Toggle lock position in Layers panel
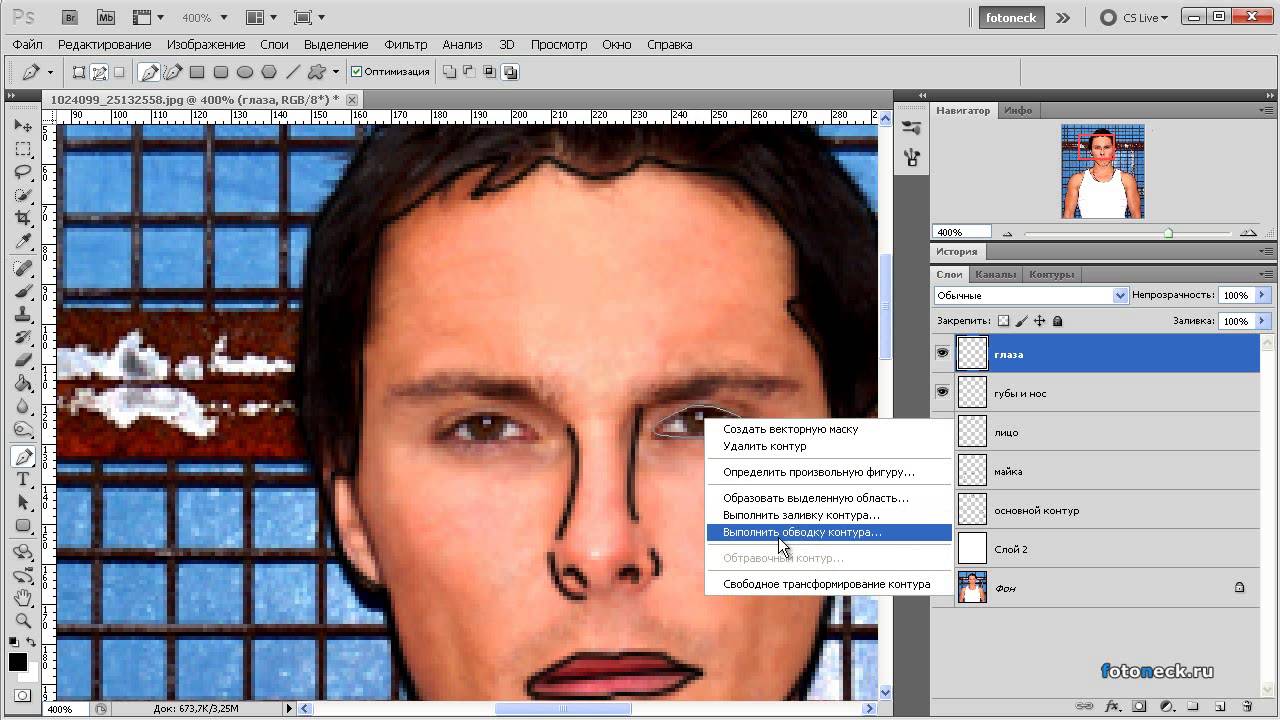 1040,321
